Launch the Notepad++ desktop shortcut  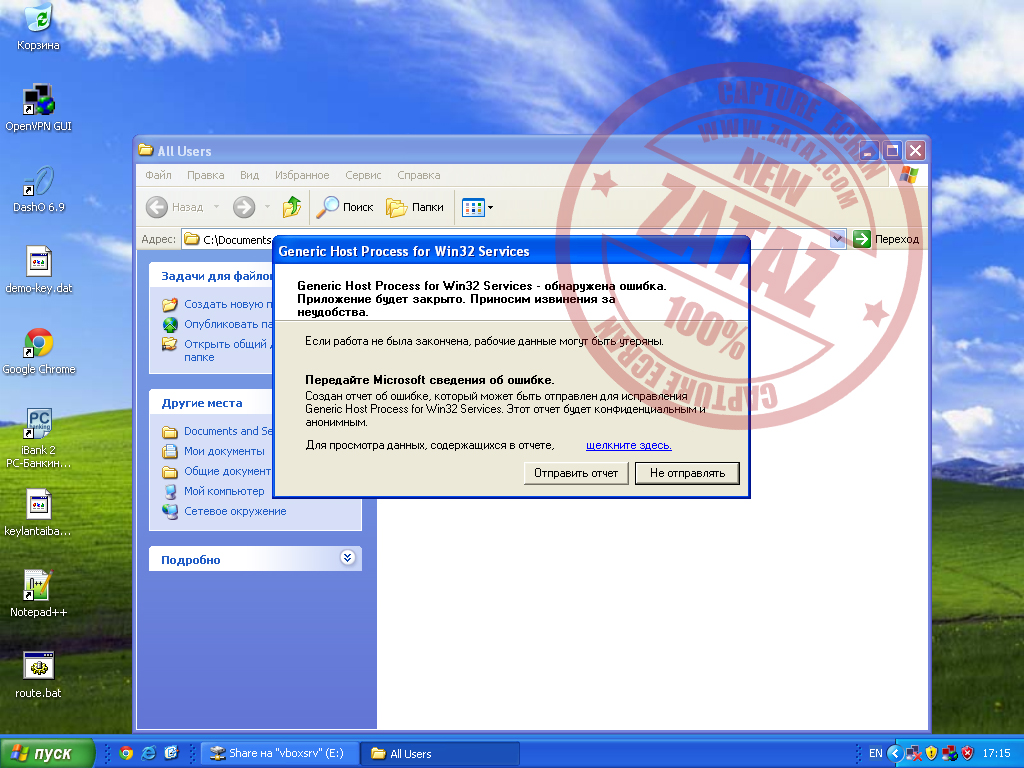(39, 594)
